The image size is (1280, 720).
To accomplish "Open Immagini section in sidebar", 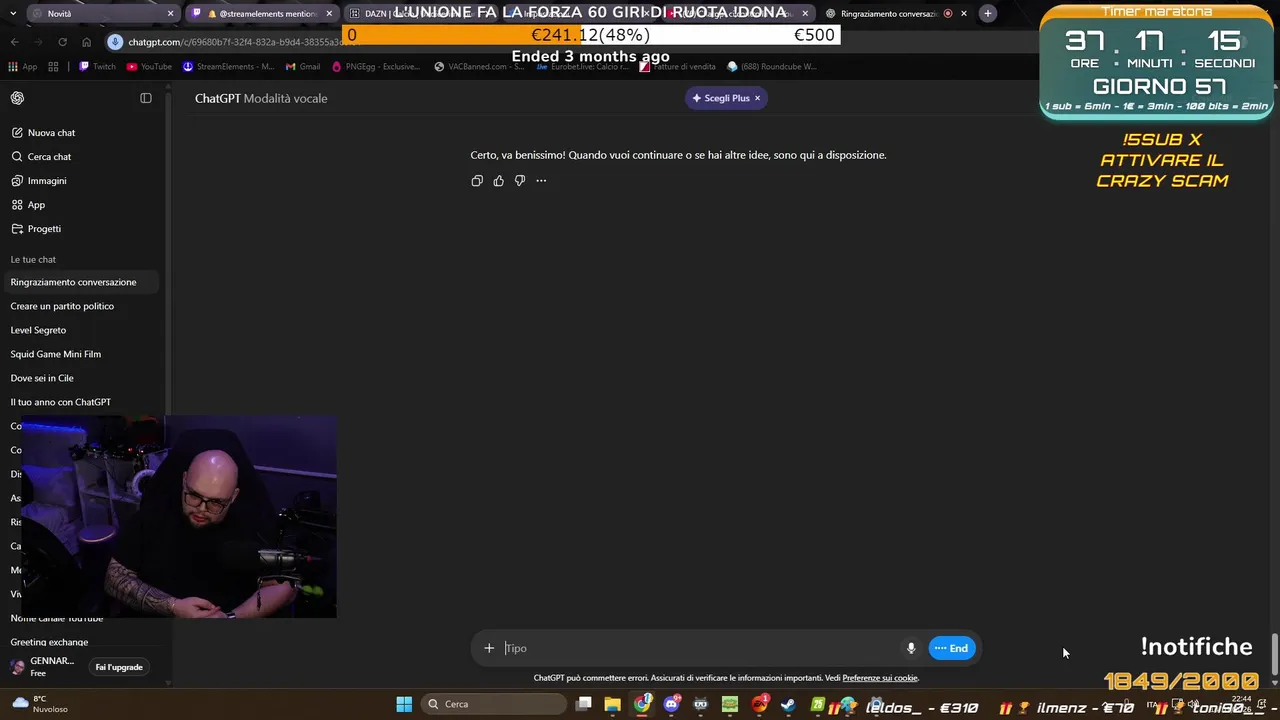I will (82, 181).
